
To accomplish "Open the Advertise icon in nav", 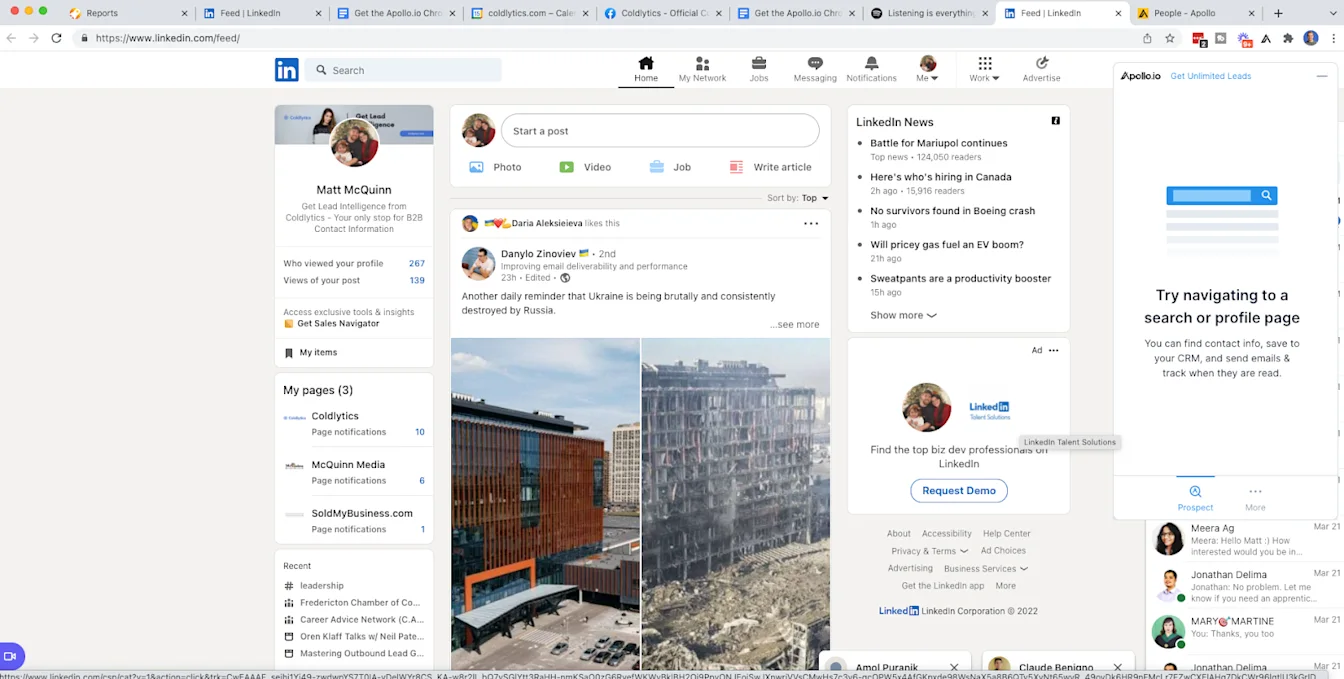I will [1041, 70].
